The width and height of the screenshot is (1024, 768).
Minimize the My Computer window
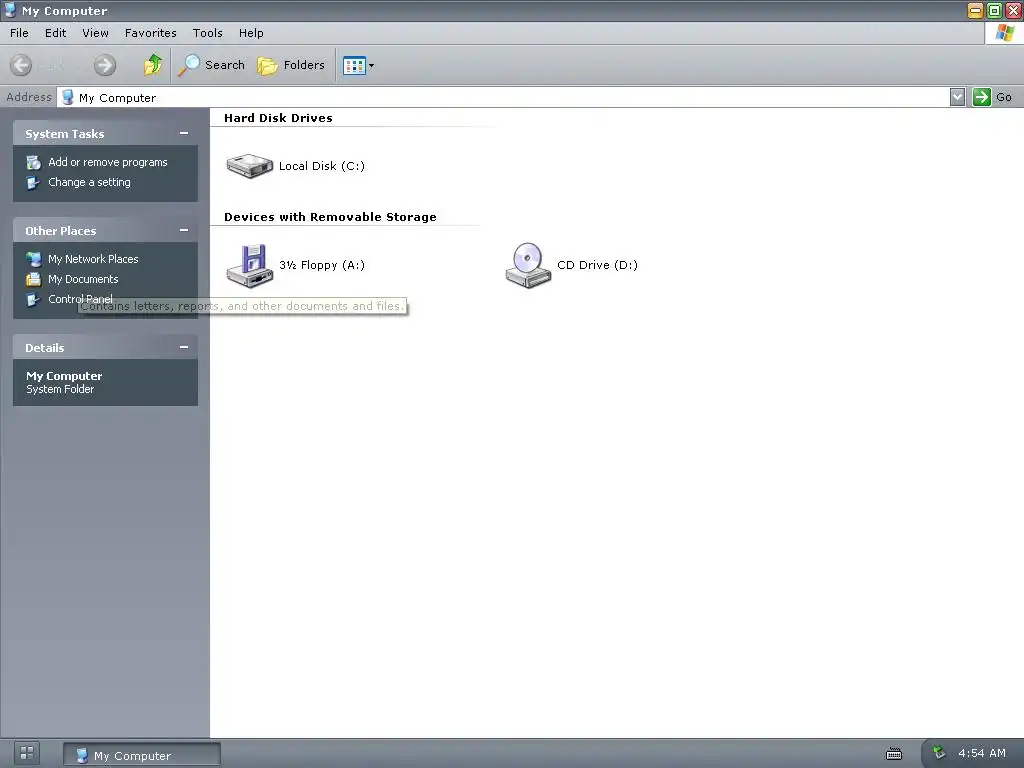pos(975,10)
